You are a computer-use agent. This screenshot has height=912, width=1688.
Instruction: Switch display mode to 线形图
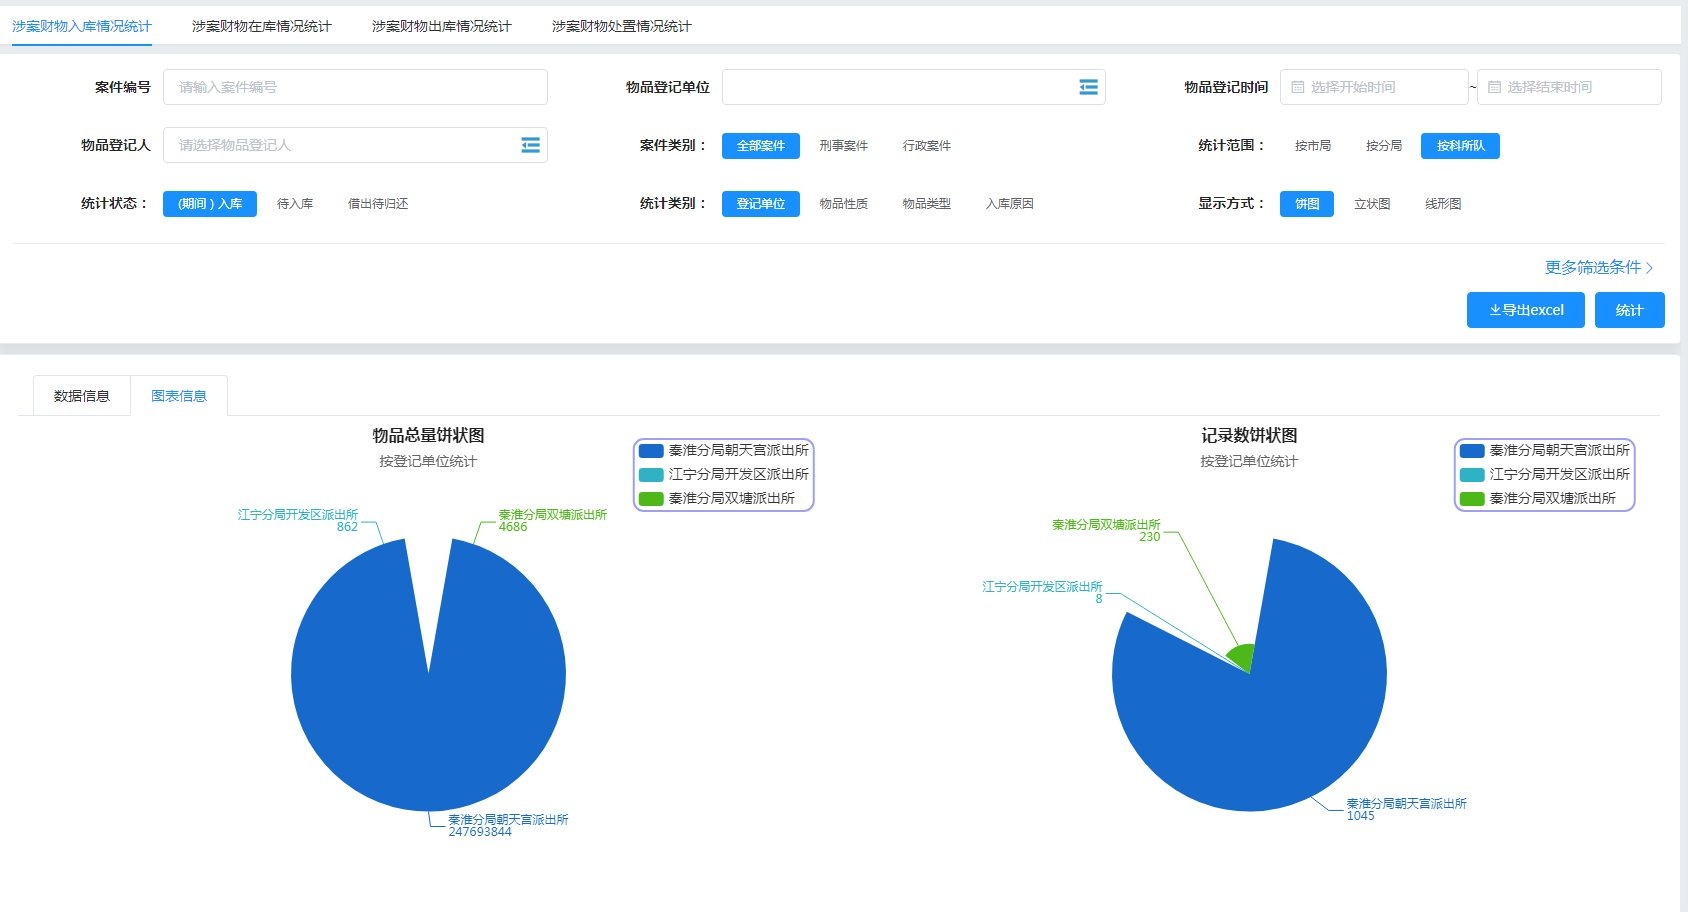(x=1443, y=204)
